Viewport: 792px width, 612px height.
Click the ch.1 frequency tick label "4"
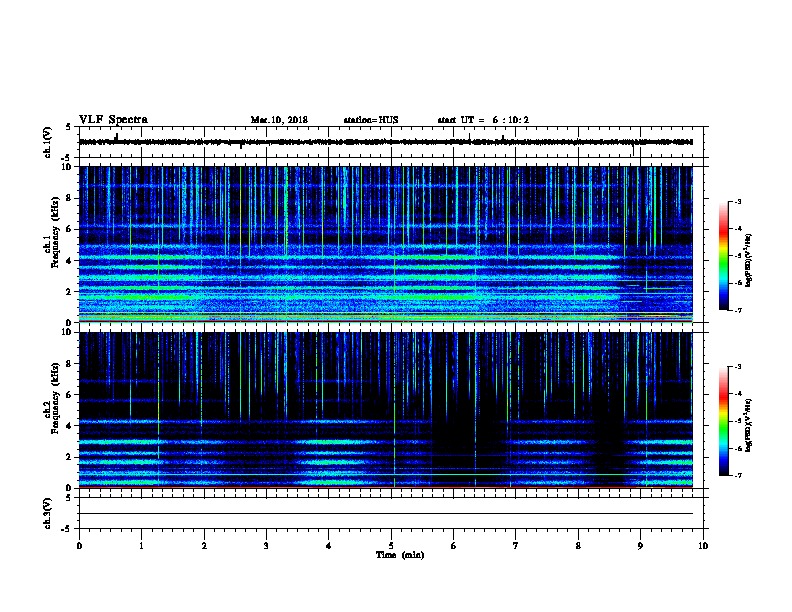pyautogui.click(x=69, y=261)
